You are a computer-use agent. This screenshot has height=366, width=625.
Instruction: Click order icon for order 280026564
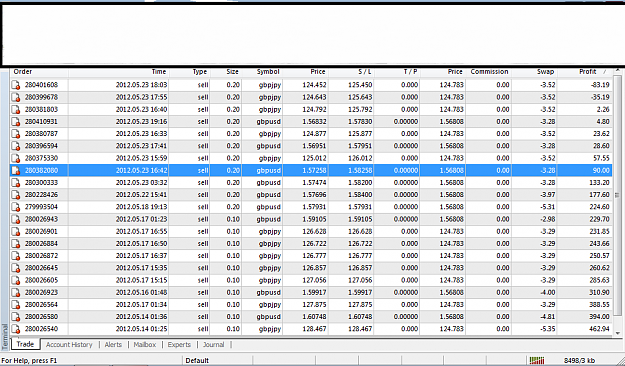pos(16,305)
